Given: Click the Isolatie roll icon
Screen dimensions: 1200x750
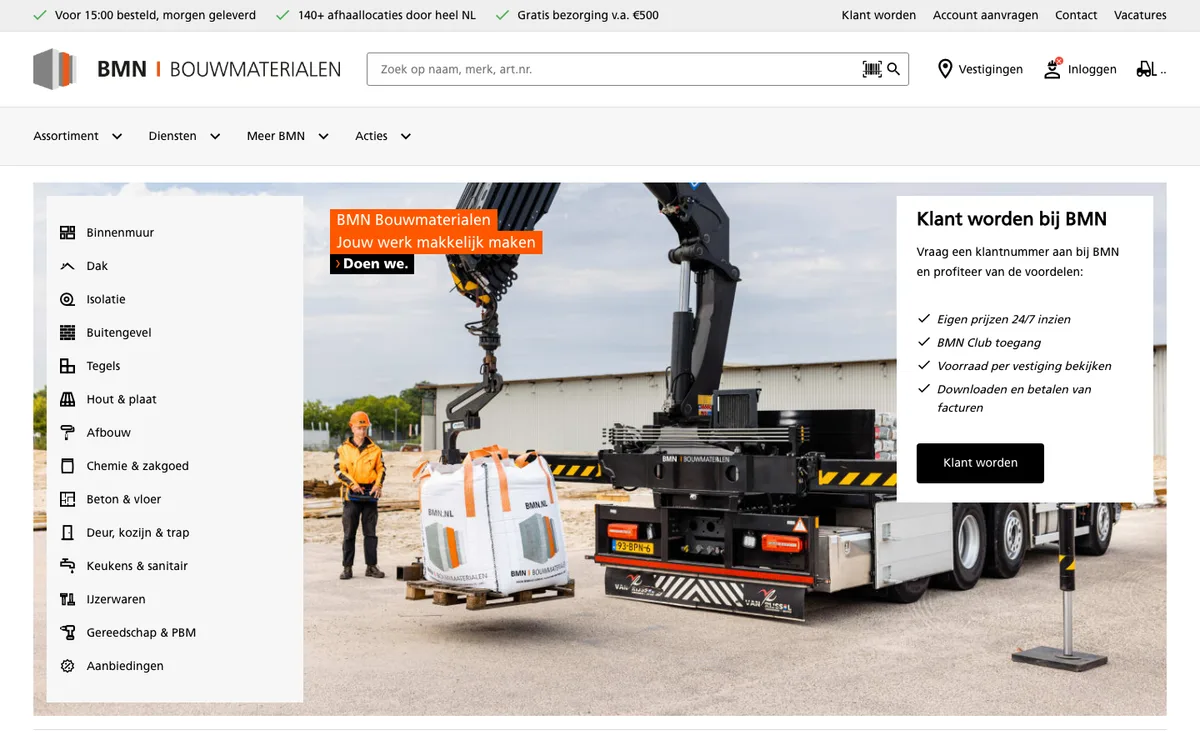Looking at the screenshot, I should [x=67, y=299].
